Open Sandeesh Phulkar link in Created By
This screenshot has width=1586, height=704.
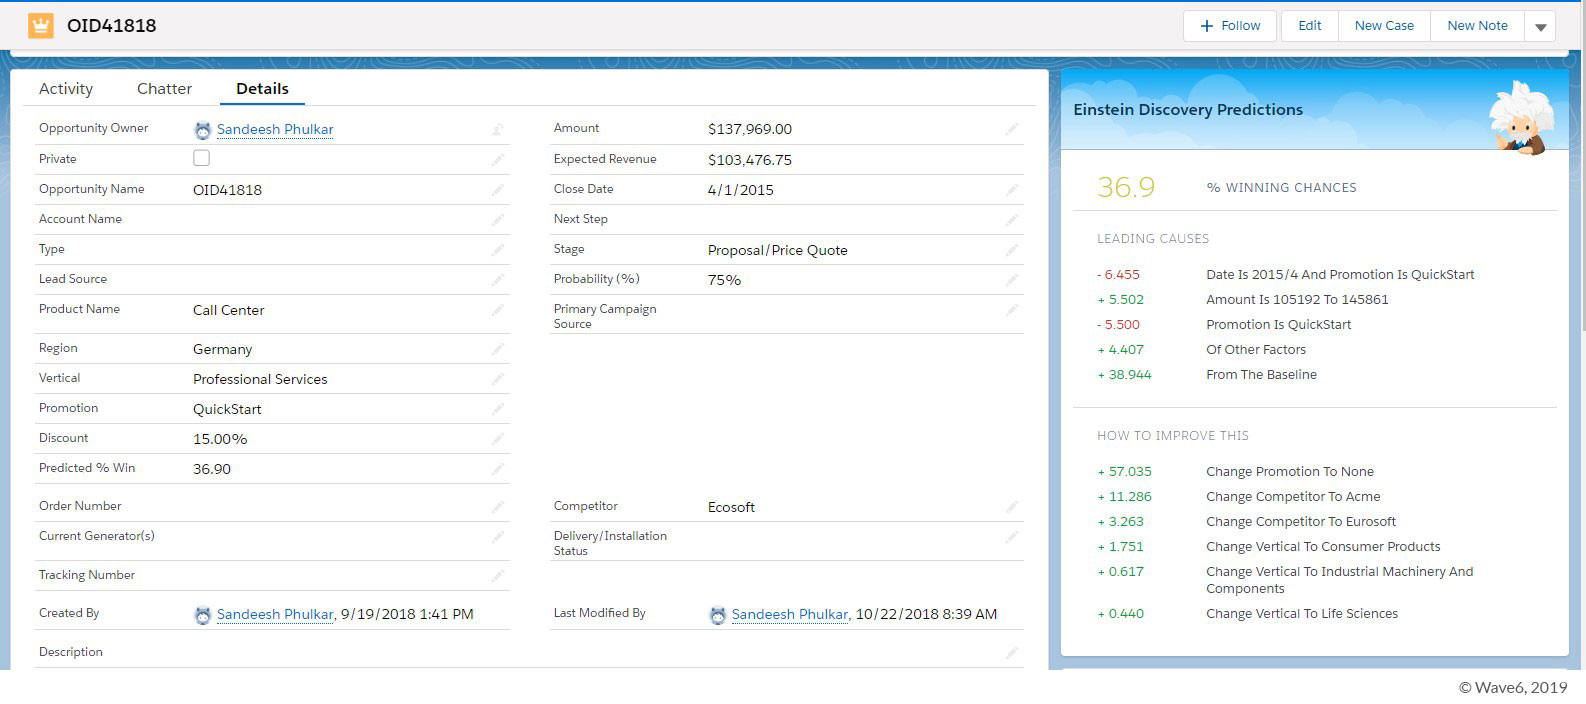(275, 615)
